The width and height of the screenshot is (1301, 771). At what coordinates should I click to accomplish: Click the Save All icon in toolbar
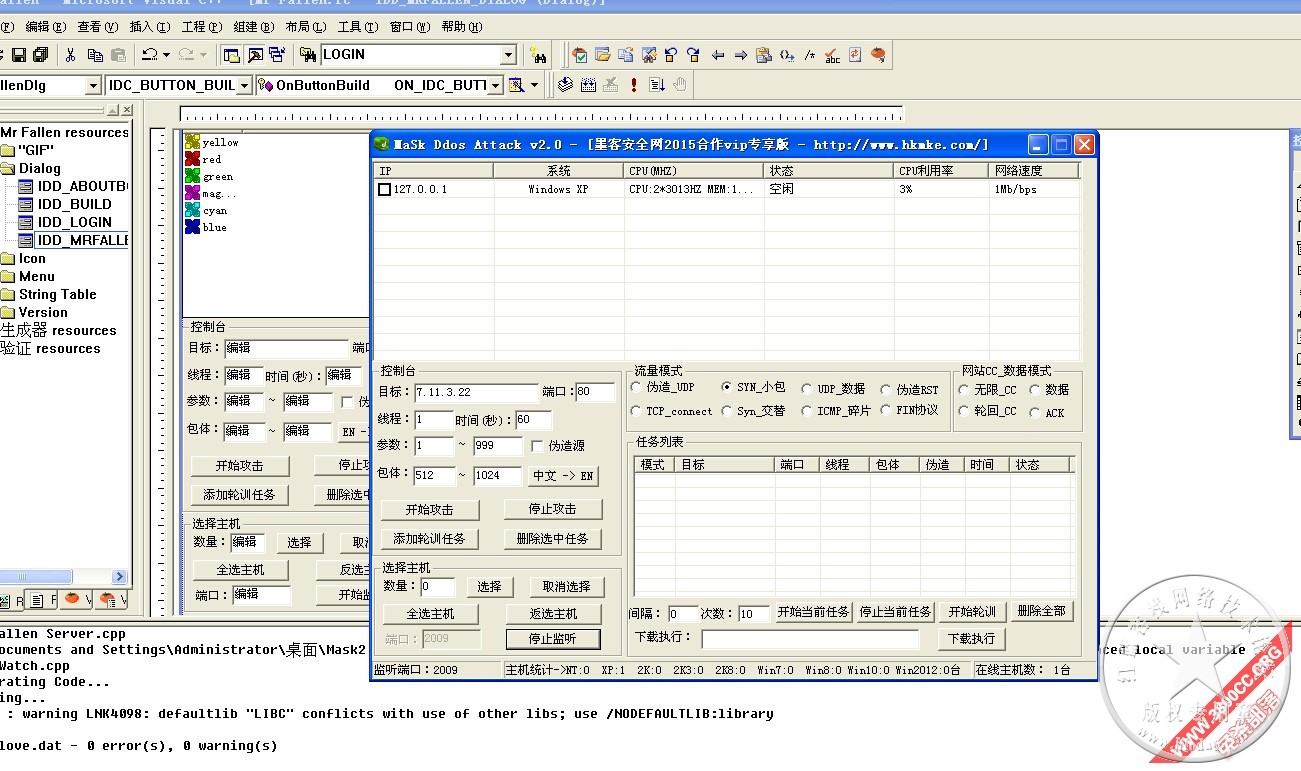pyautogui.click(x=40, y=55)
